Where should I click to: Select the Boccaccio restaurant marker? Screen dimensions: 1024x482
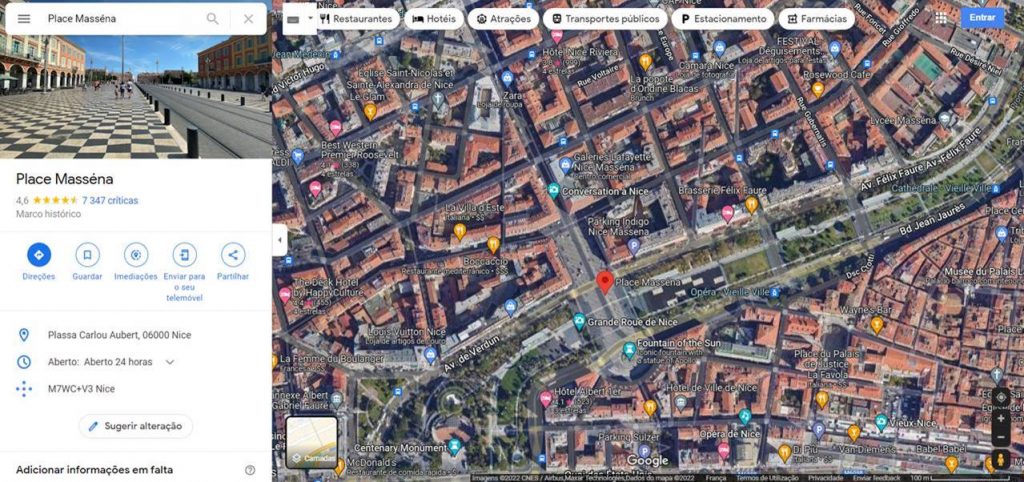coord(493,245)
